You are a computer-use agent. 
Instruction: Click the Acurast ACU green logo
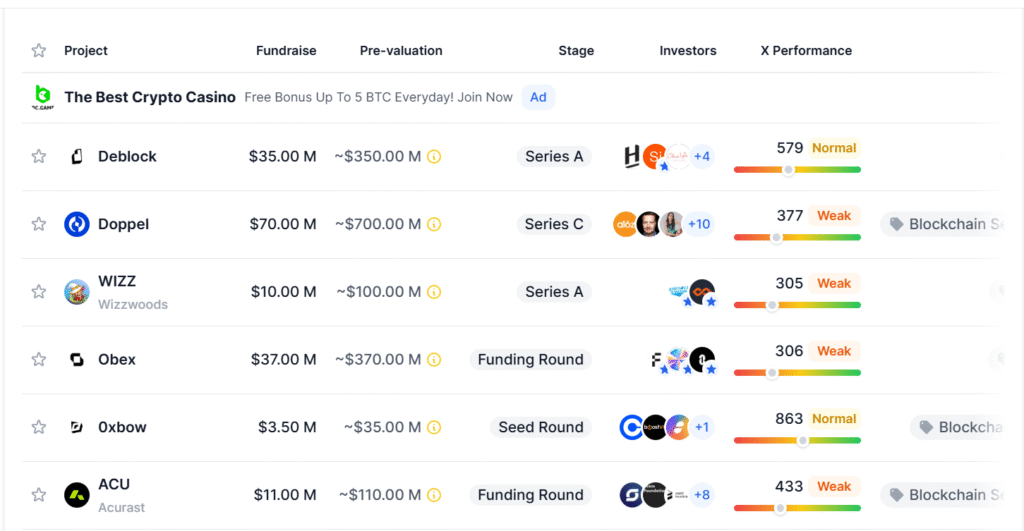click(77, 494)
